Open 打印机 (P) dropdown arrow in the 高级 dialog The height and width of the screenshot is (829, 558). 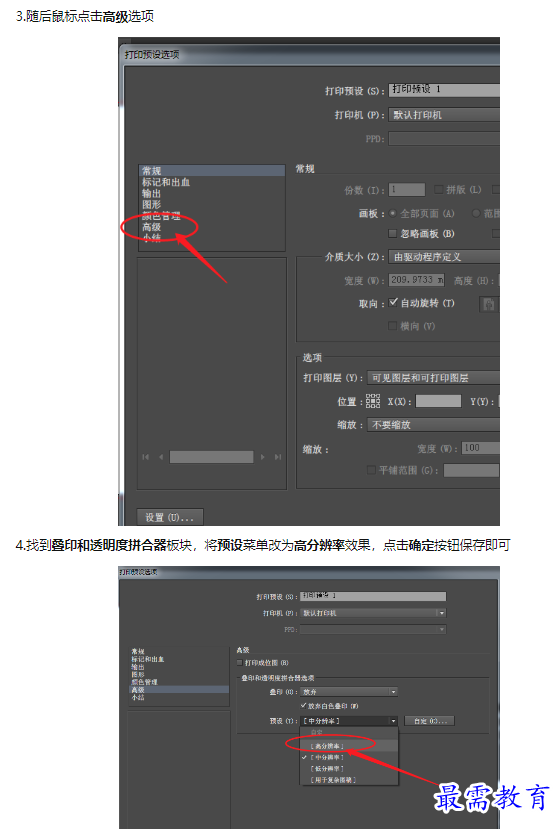click(x=441, y=613)
